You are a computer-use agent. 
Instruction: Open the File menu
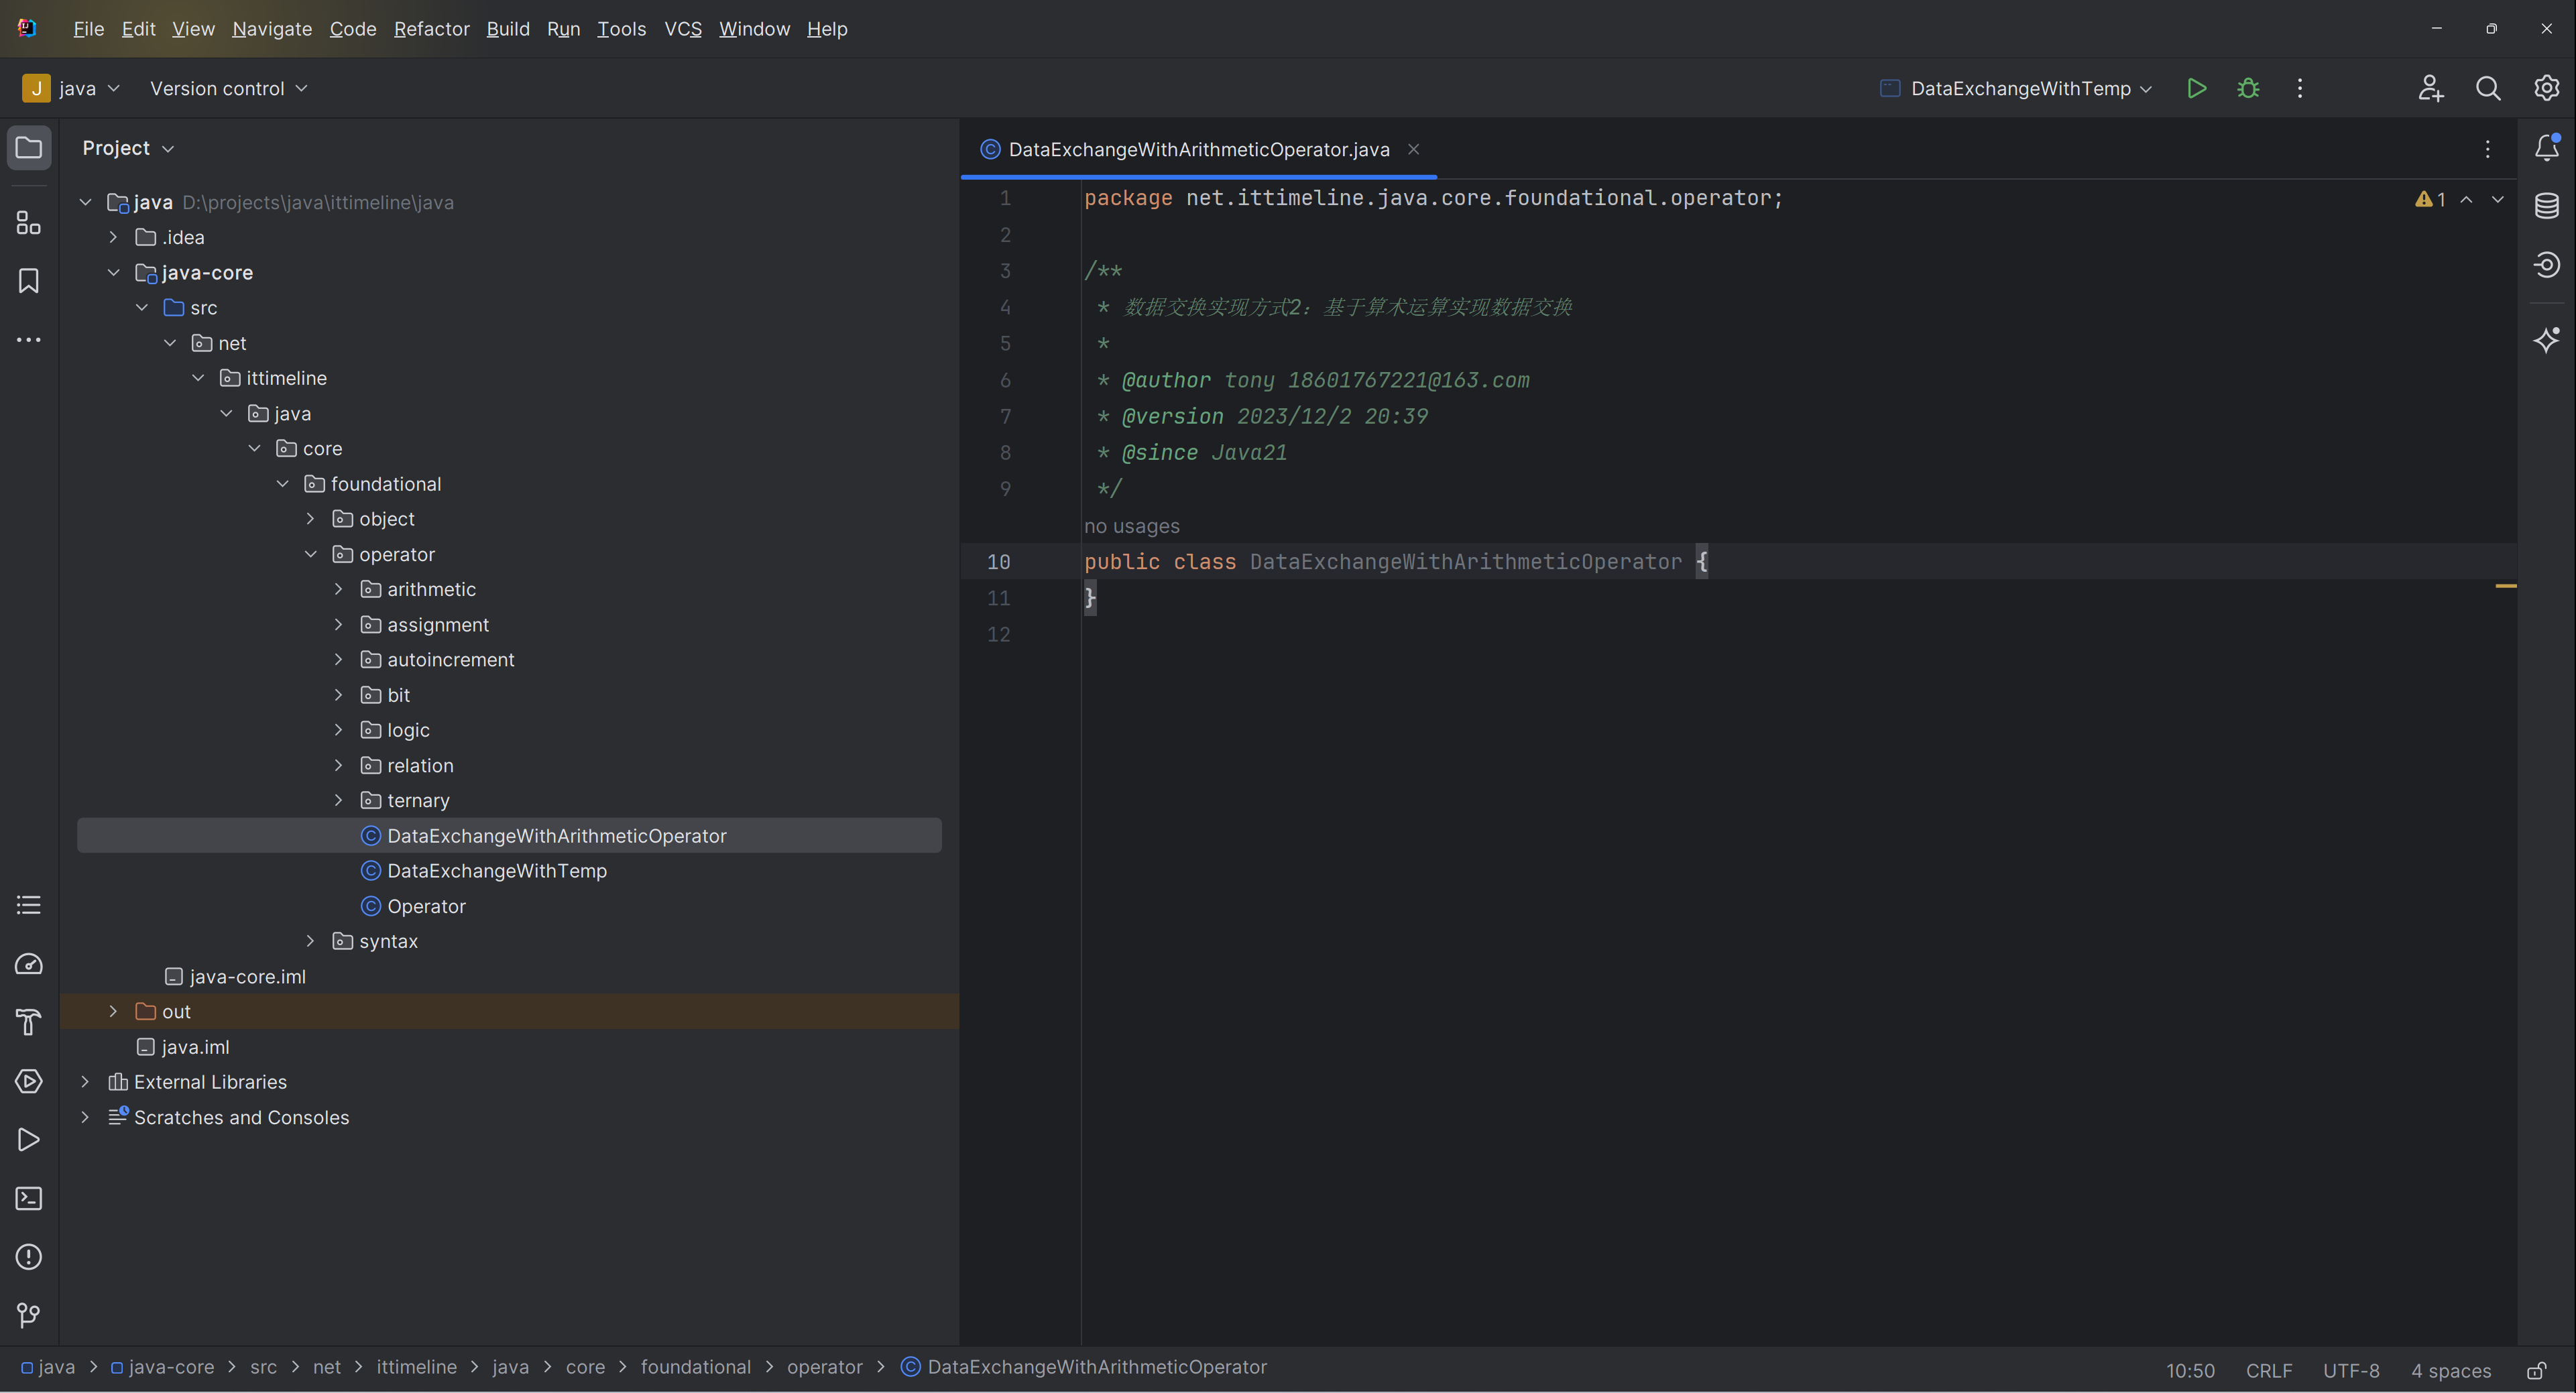(x=88, y=29)
